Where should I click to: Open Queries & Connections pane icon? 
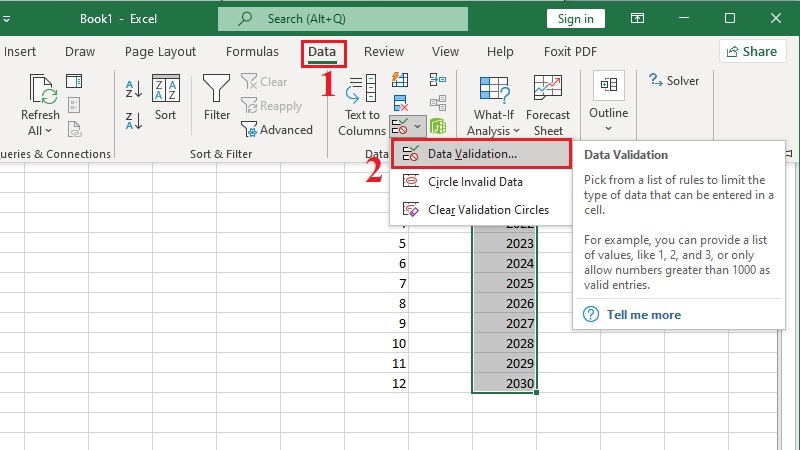pos(74,81)
